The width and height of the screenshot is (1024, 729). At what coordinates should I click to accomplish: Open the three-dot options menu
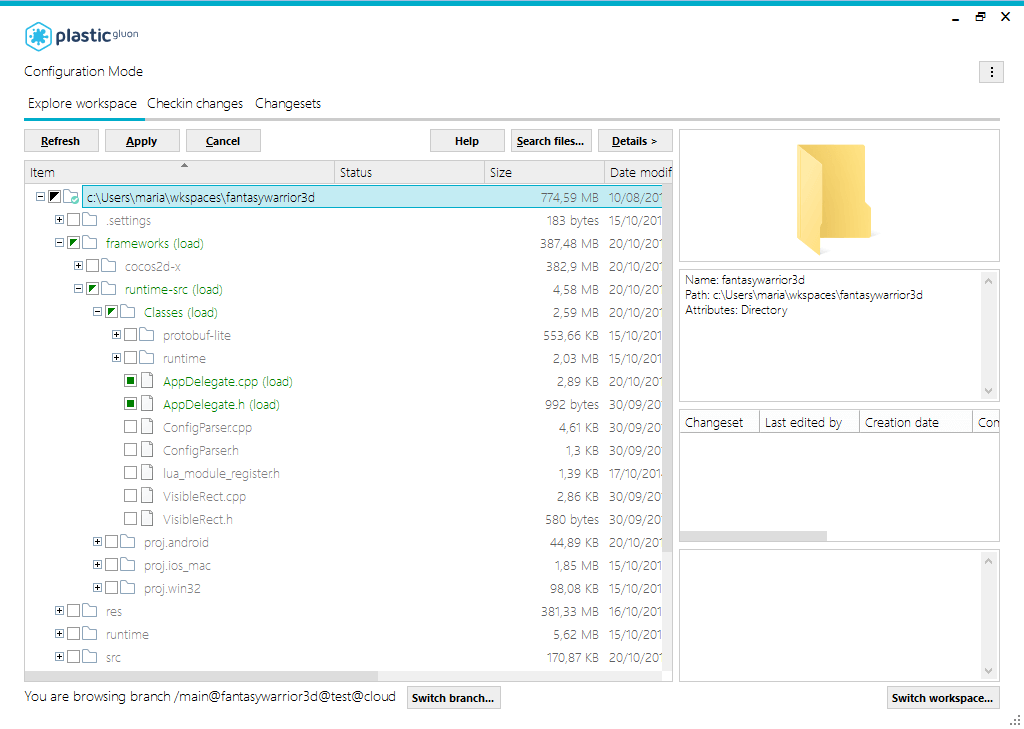(x=991, y=72)
